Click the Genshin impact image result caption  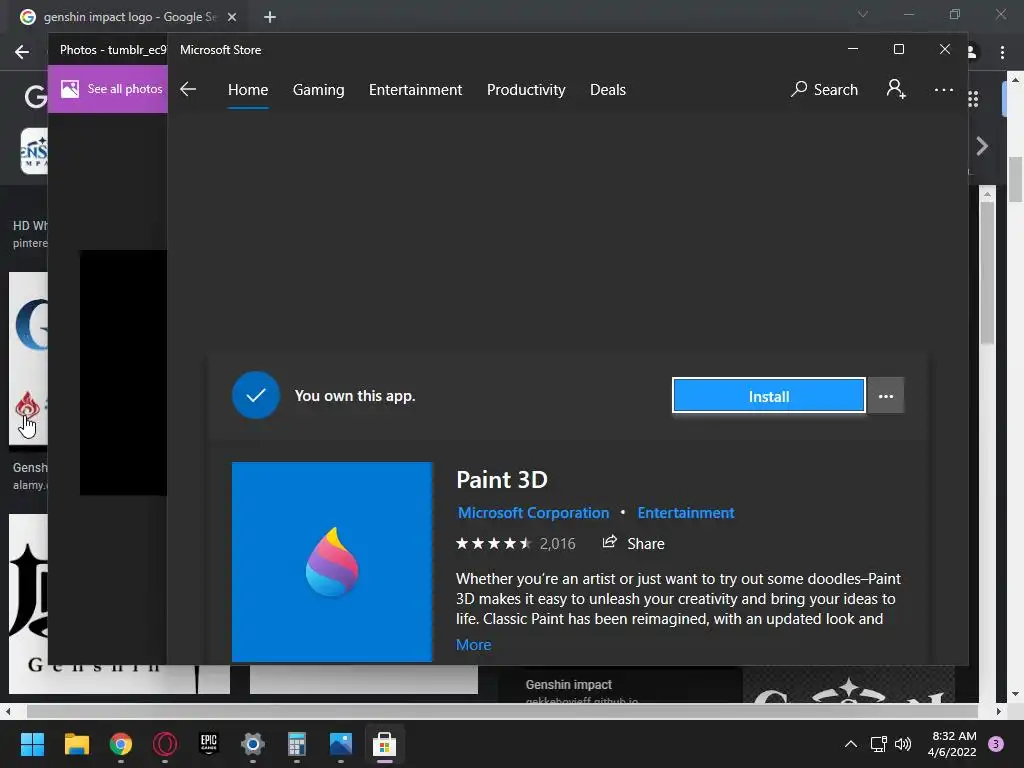pyautogui.click(x=568, y=684)
